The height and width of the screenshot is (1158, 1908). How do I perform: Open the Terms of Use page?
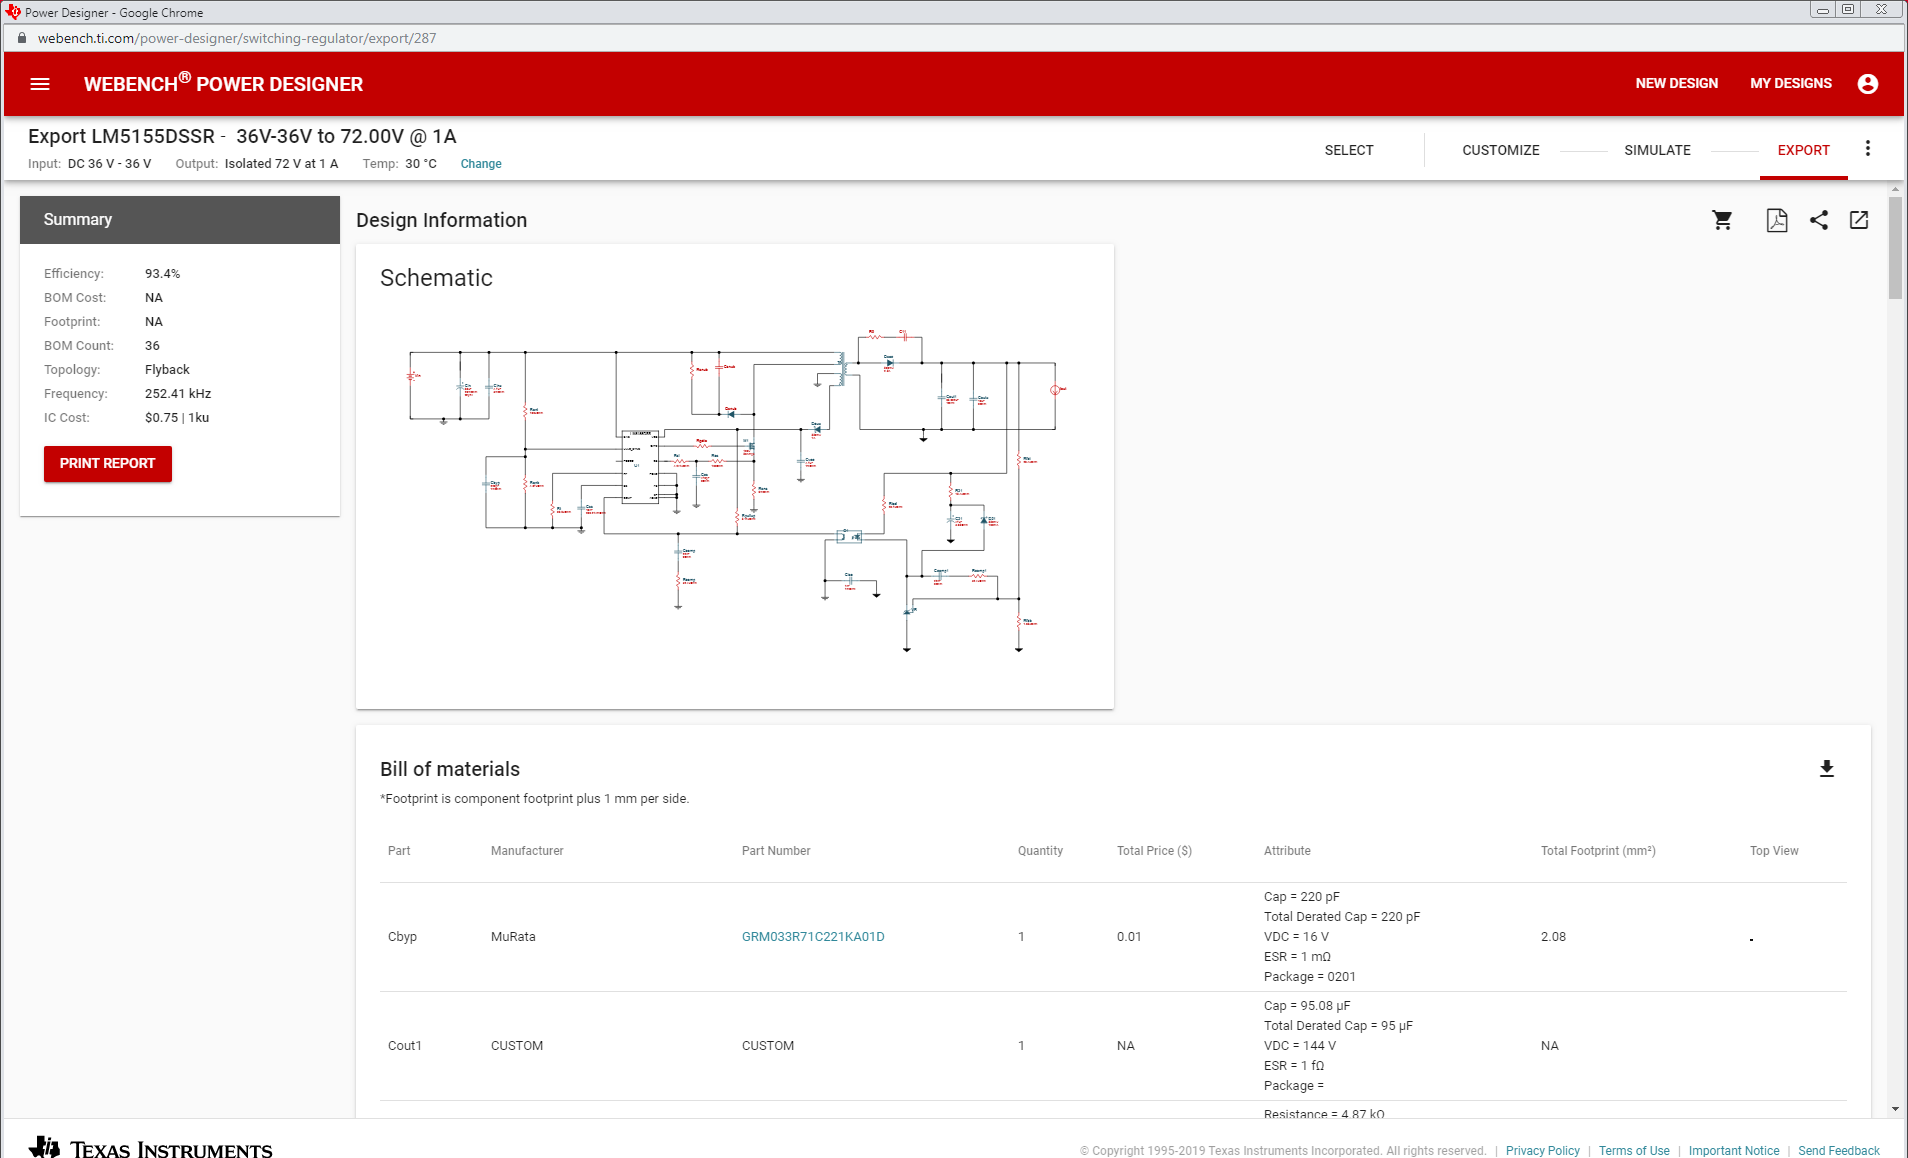pyautogui.click(x=1634, y=1150)
